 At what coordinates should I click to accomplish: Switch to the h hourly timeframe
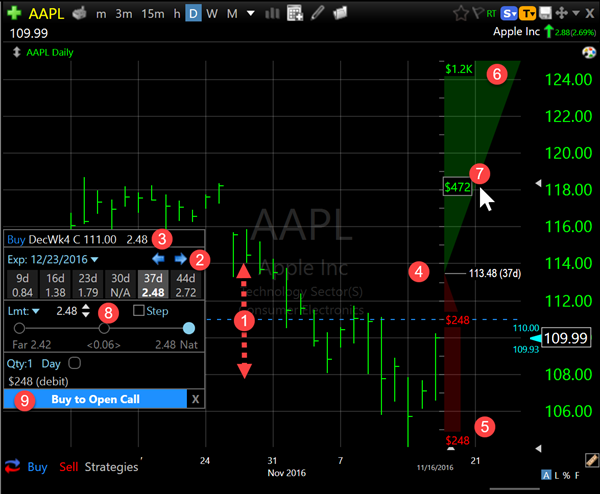coord(177,14)
